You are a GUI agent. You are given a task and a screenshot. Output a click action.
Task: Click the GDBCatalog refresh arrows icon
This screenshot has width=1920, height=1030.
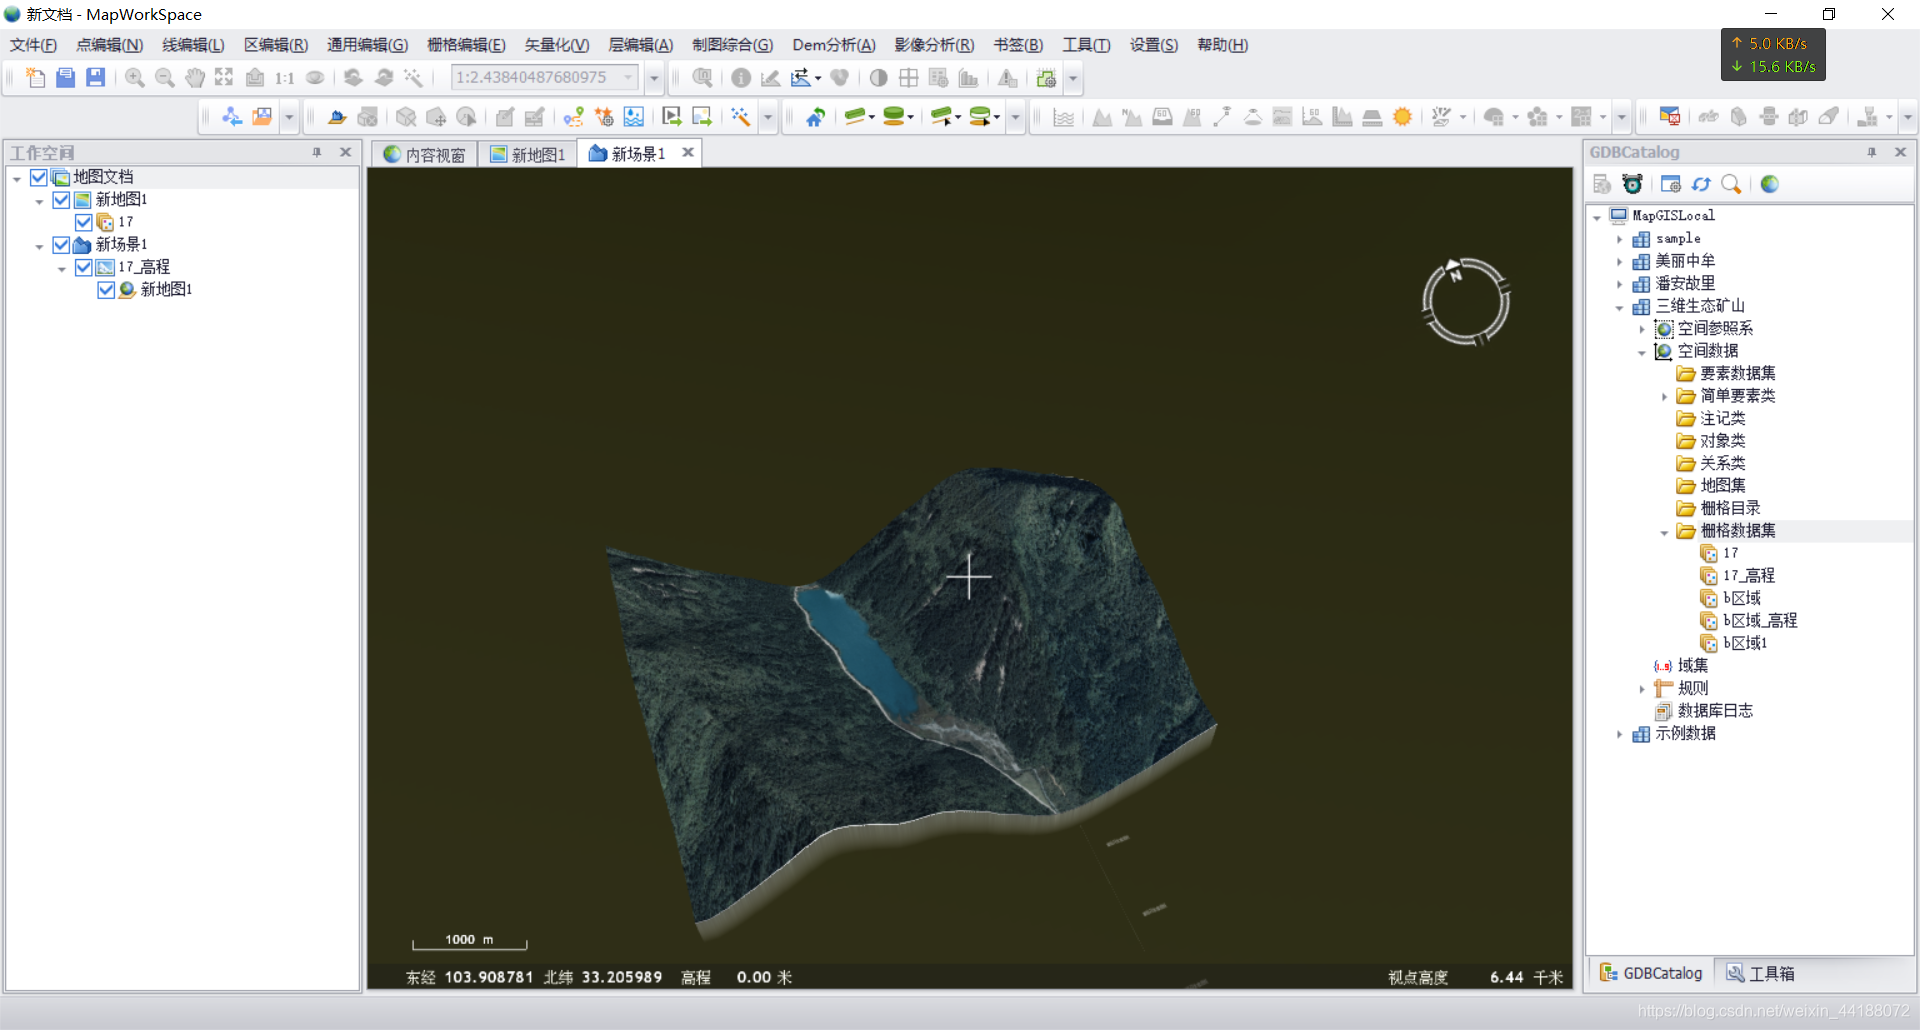(1701, 184)
